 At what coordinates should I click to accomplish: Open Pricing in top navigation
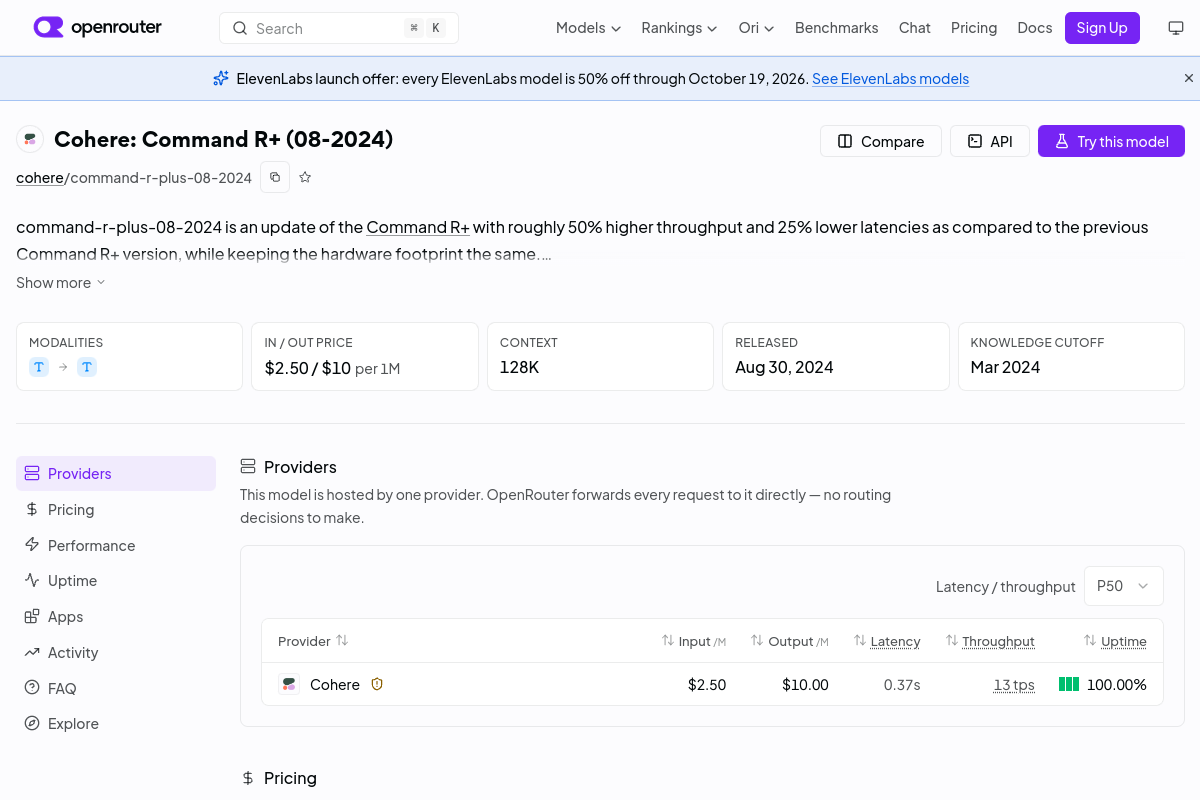coord(974,28)
